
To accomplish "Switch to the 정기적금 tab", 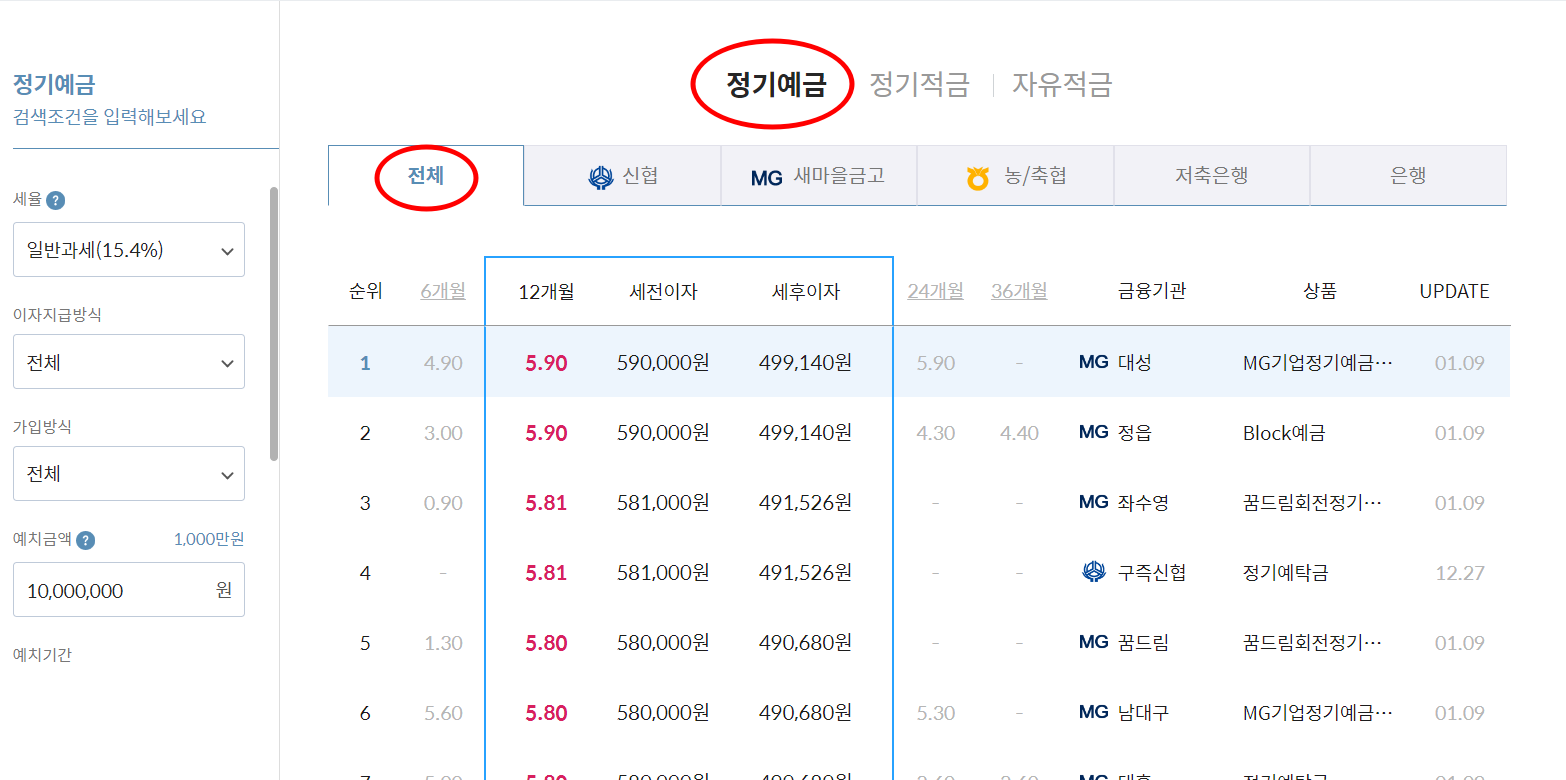I will pos(919,84).
